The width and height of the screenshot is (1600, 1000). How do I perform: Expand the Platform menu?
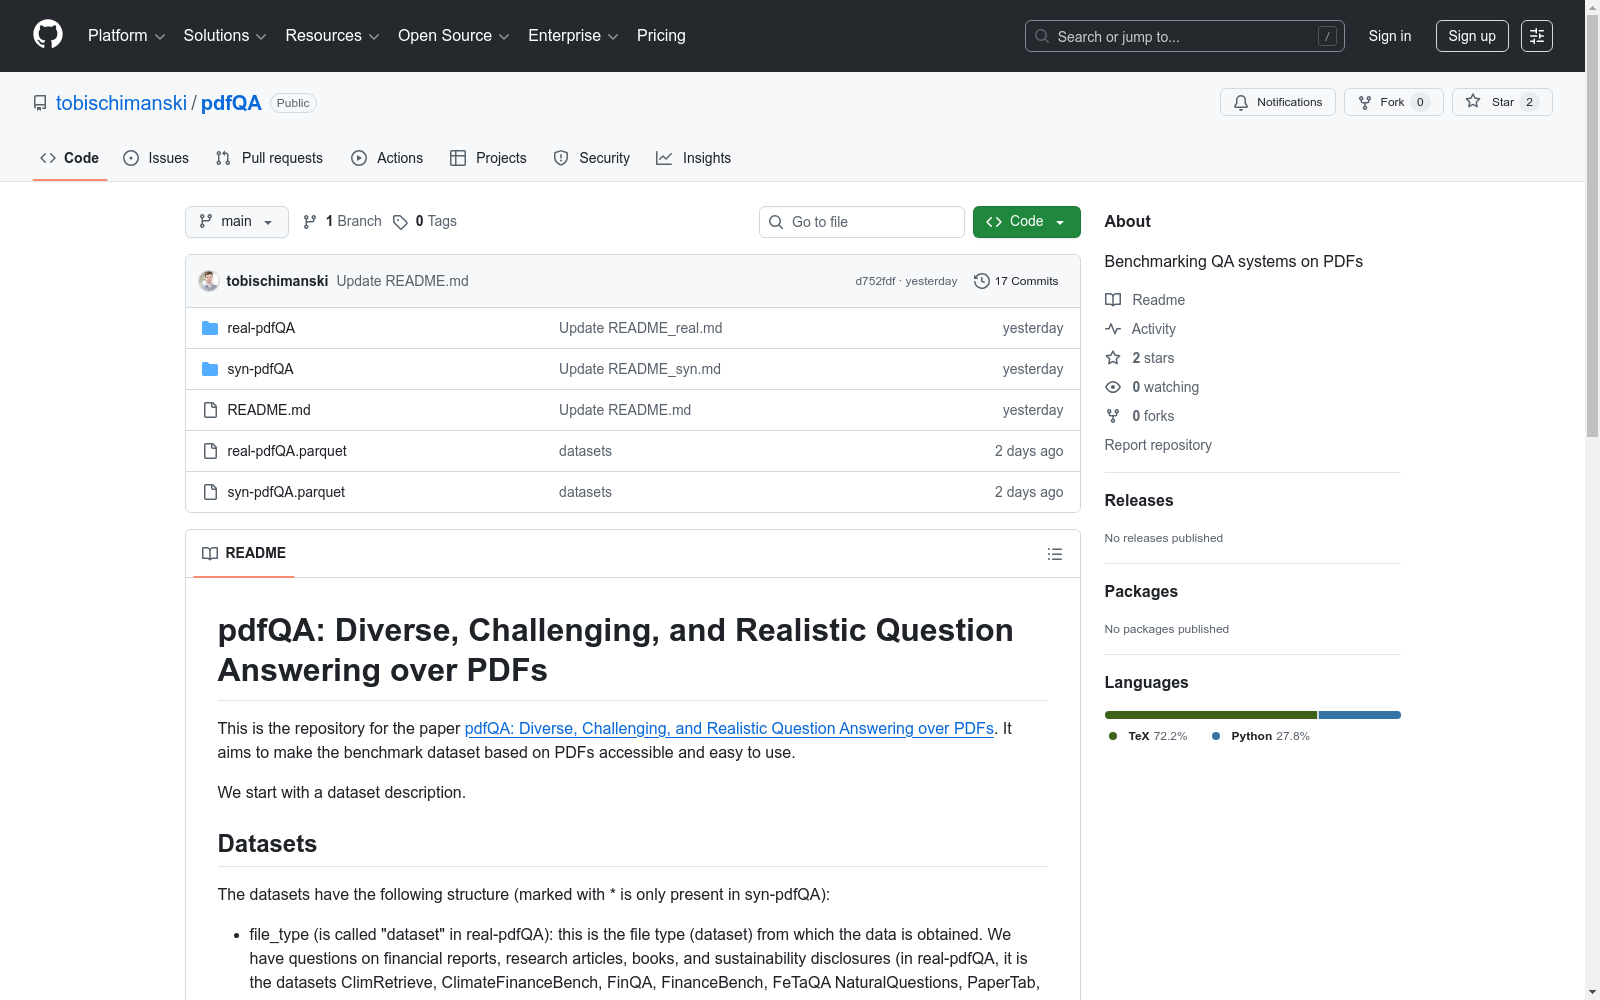pyautogui.click(x=126, y=36)
